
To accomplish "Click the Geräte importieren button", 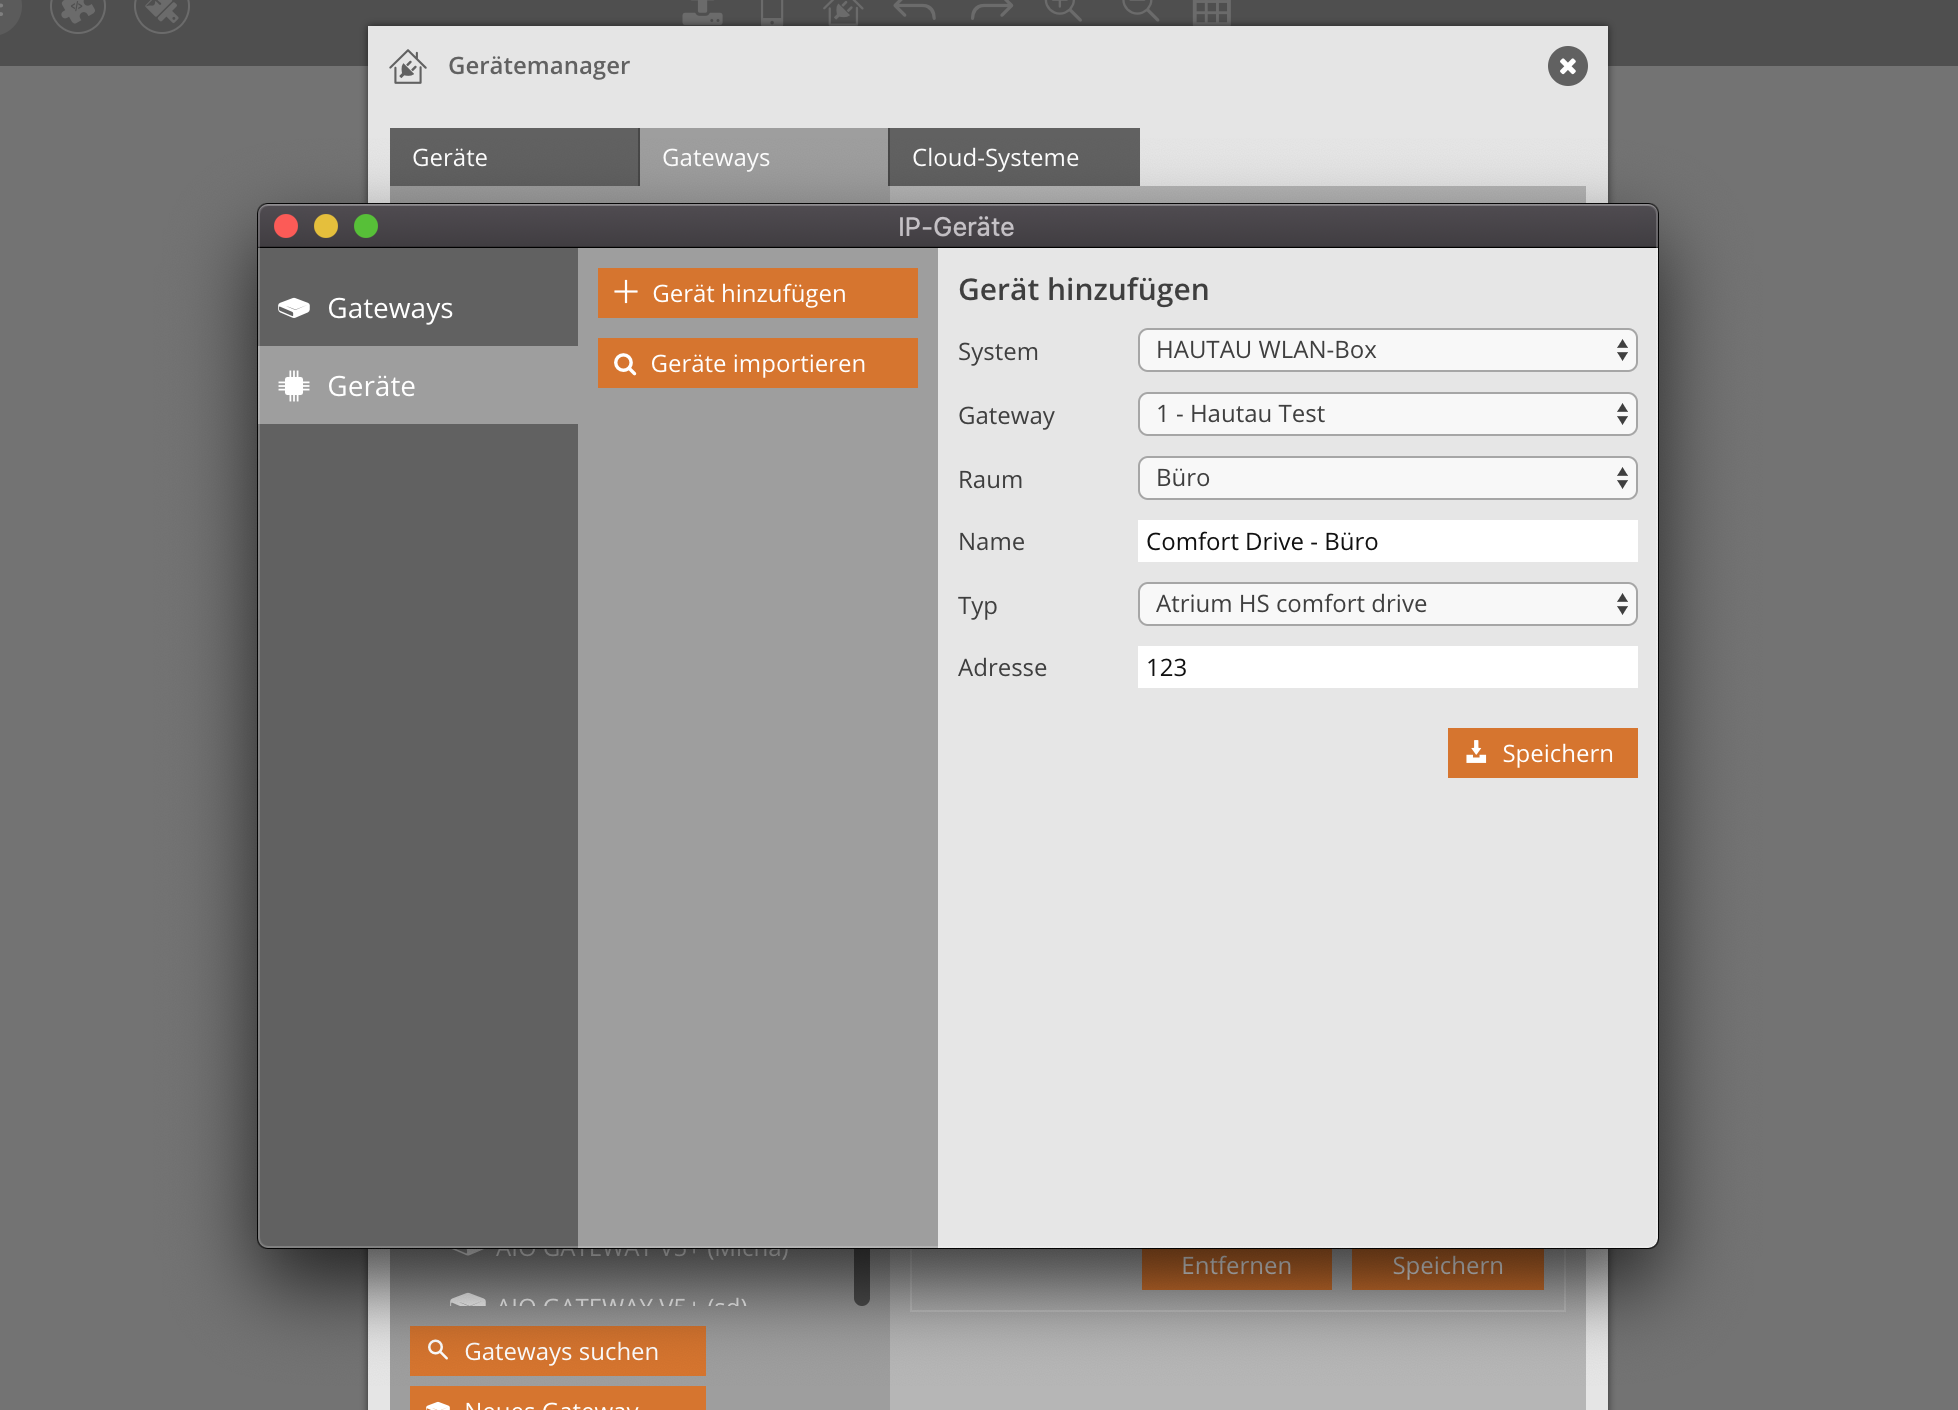I will (757, 363).
